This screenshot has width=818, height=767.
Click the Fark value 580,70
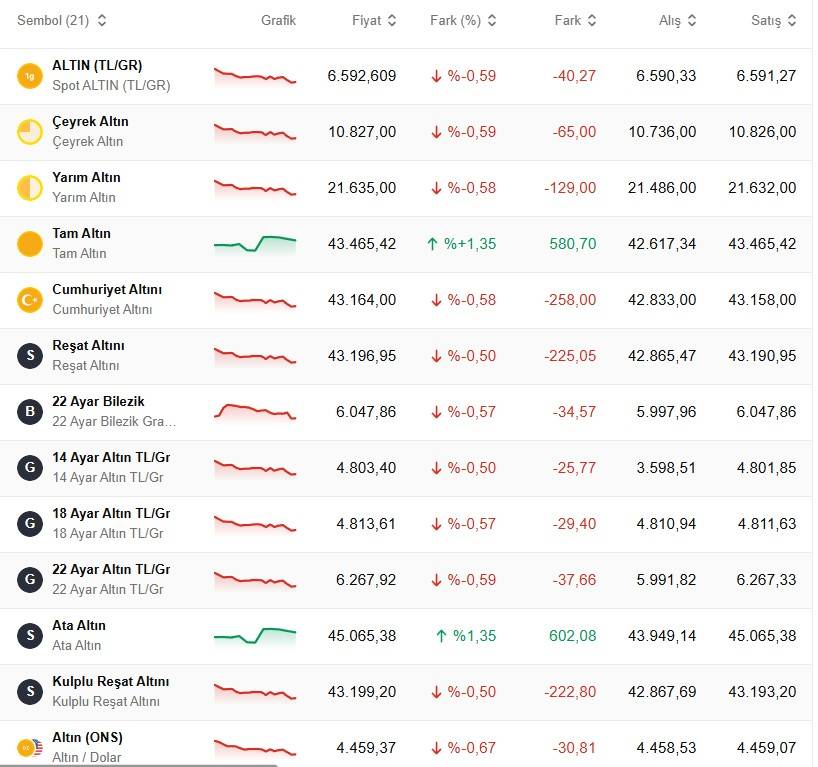click(572, 244)
